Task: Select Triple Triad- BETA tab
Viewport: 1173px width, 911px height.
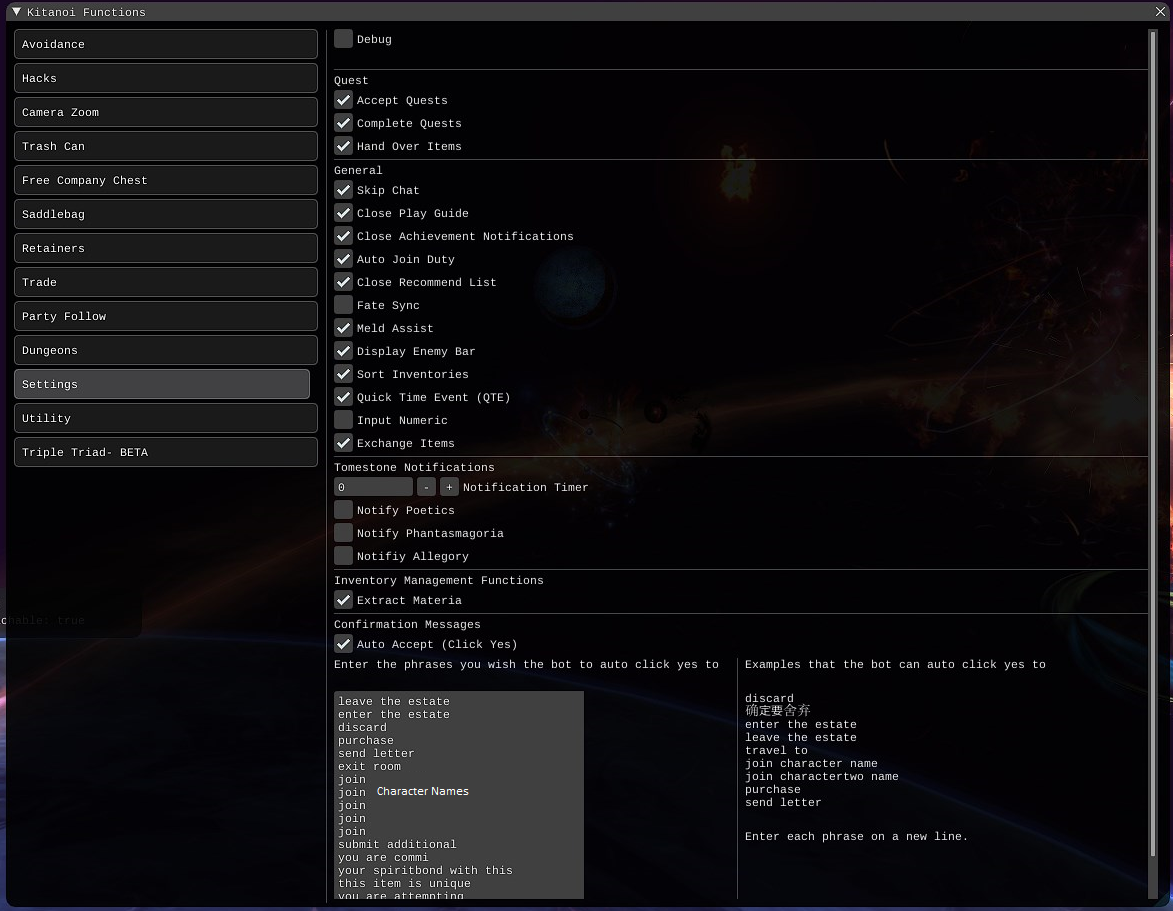Action: tap(165, 452)
